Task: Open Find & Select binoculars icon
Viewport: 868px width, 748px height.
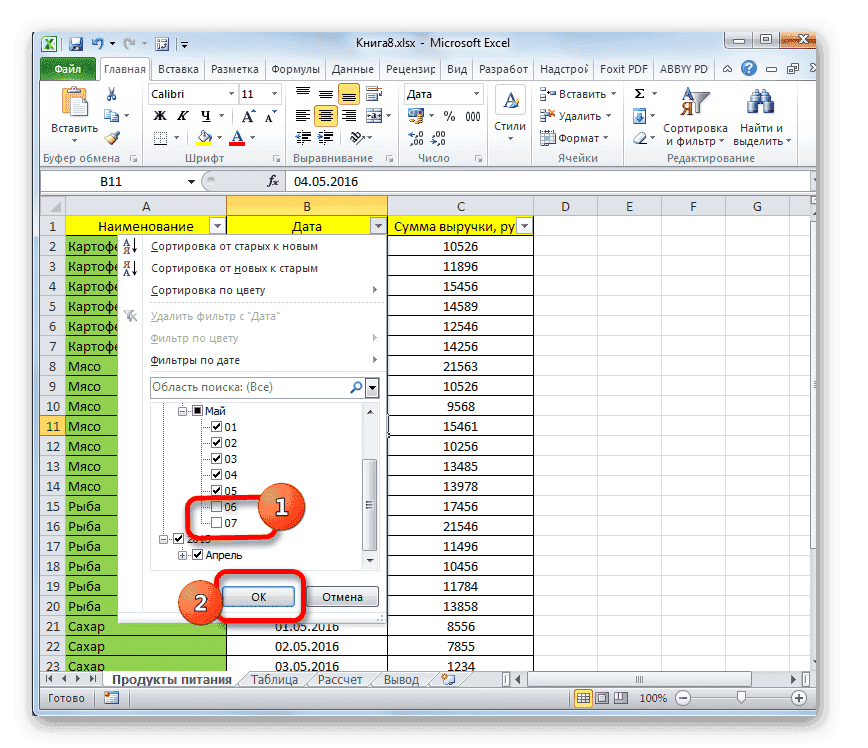Action: [761, 101]
